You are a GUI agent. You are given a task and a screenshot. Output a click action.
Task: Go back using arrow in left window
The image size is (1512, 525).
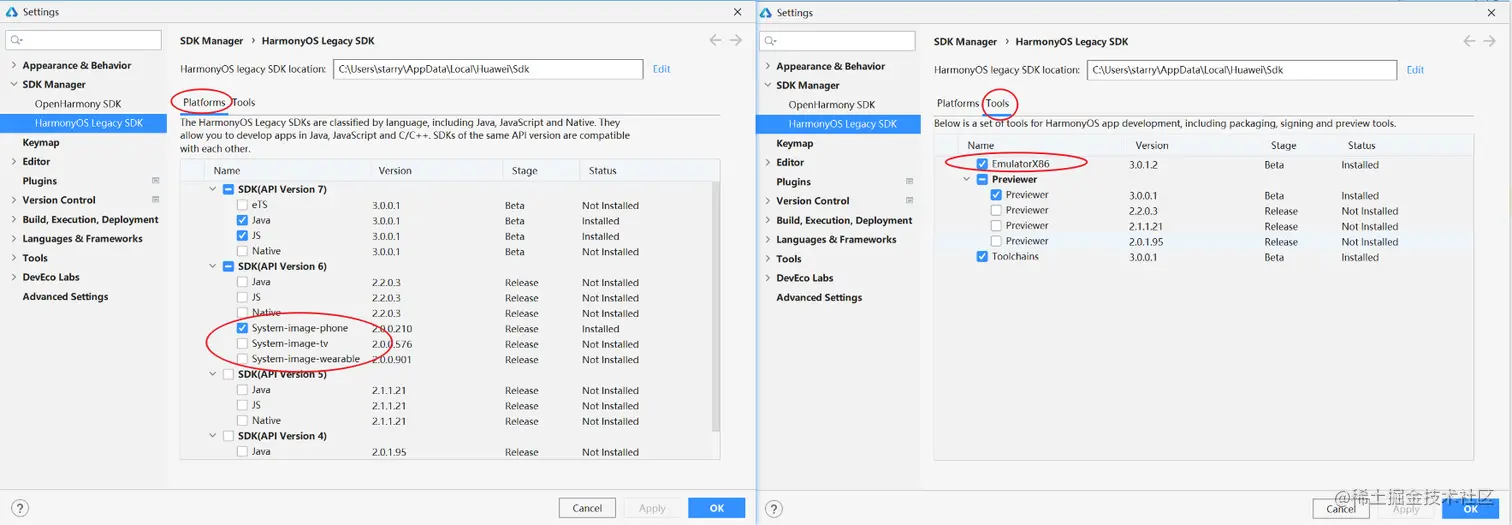click(x=715, y=40)
